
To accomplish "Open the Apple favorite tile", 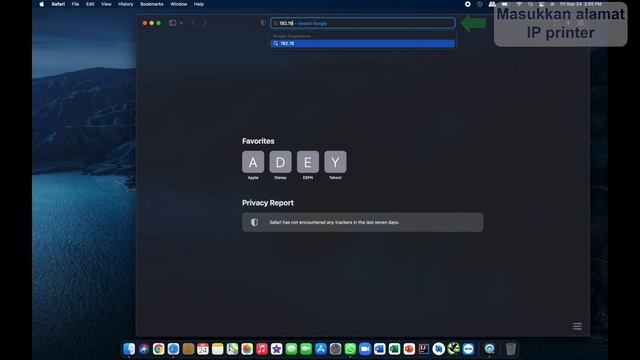I will [253, 162].
